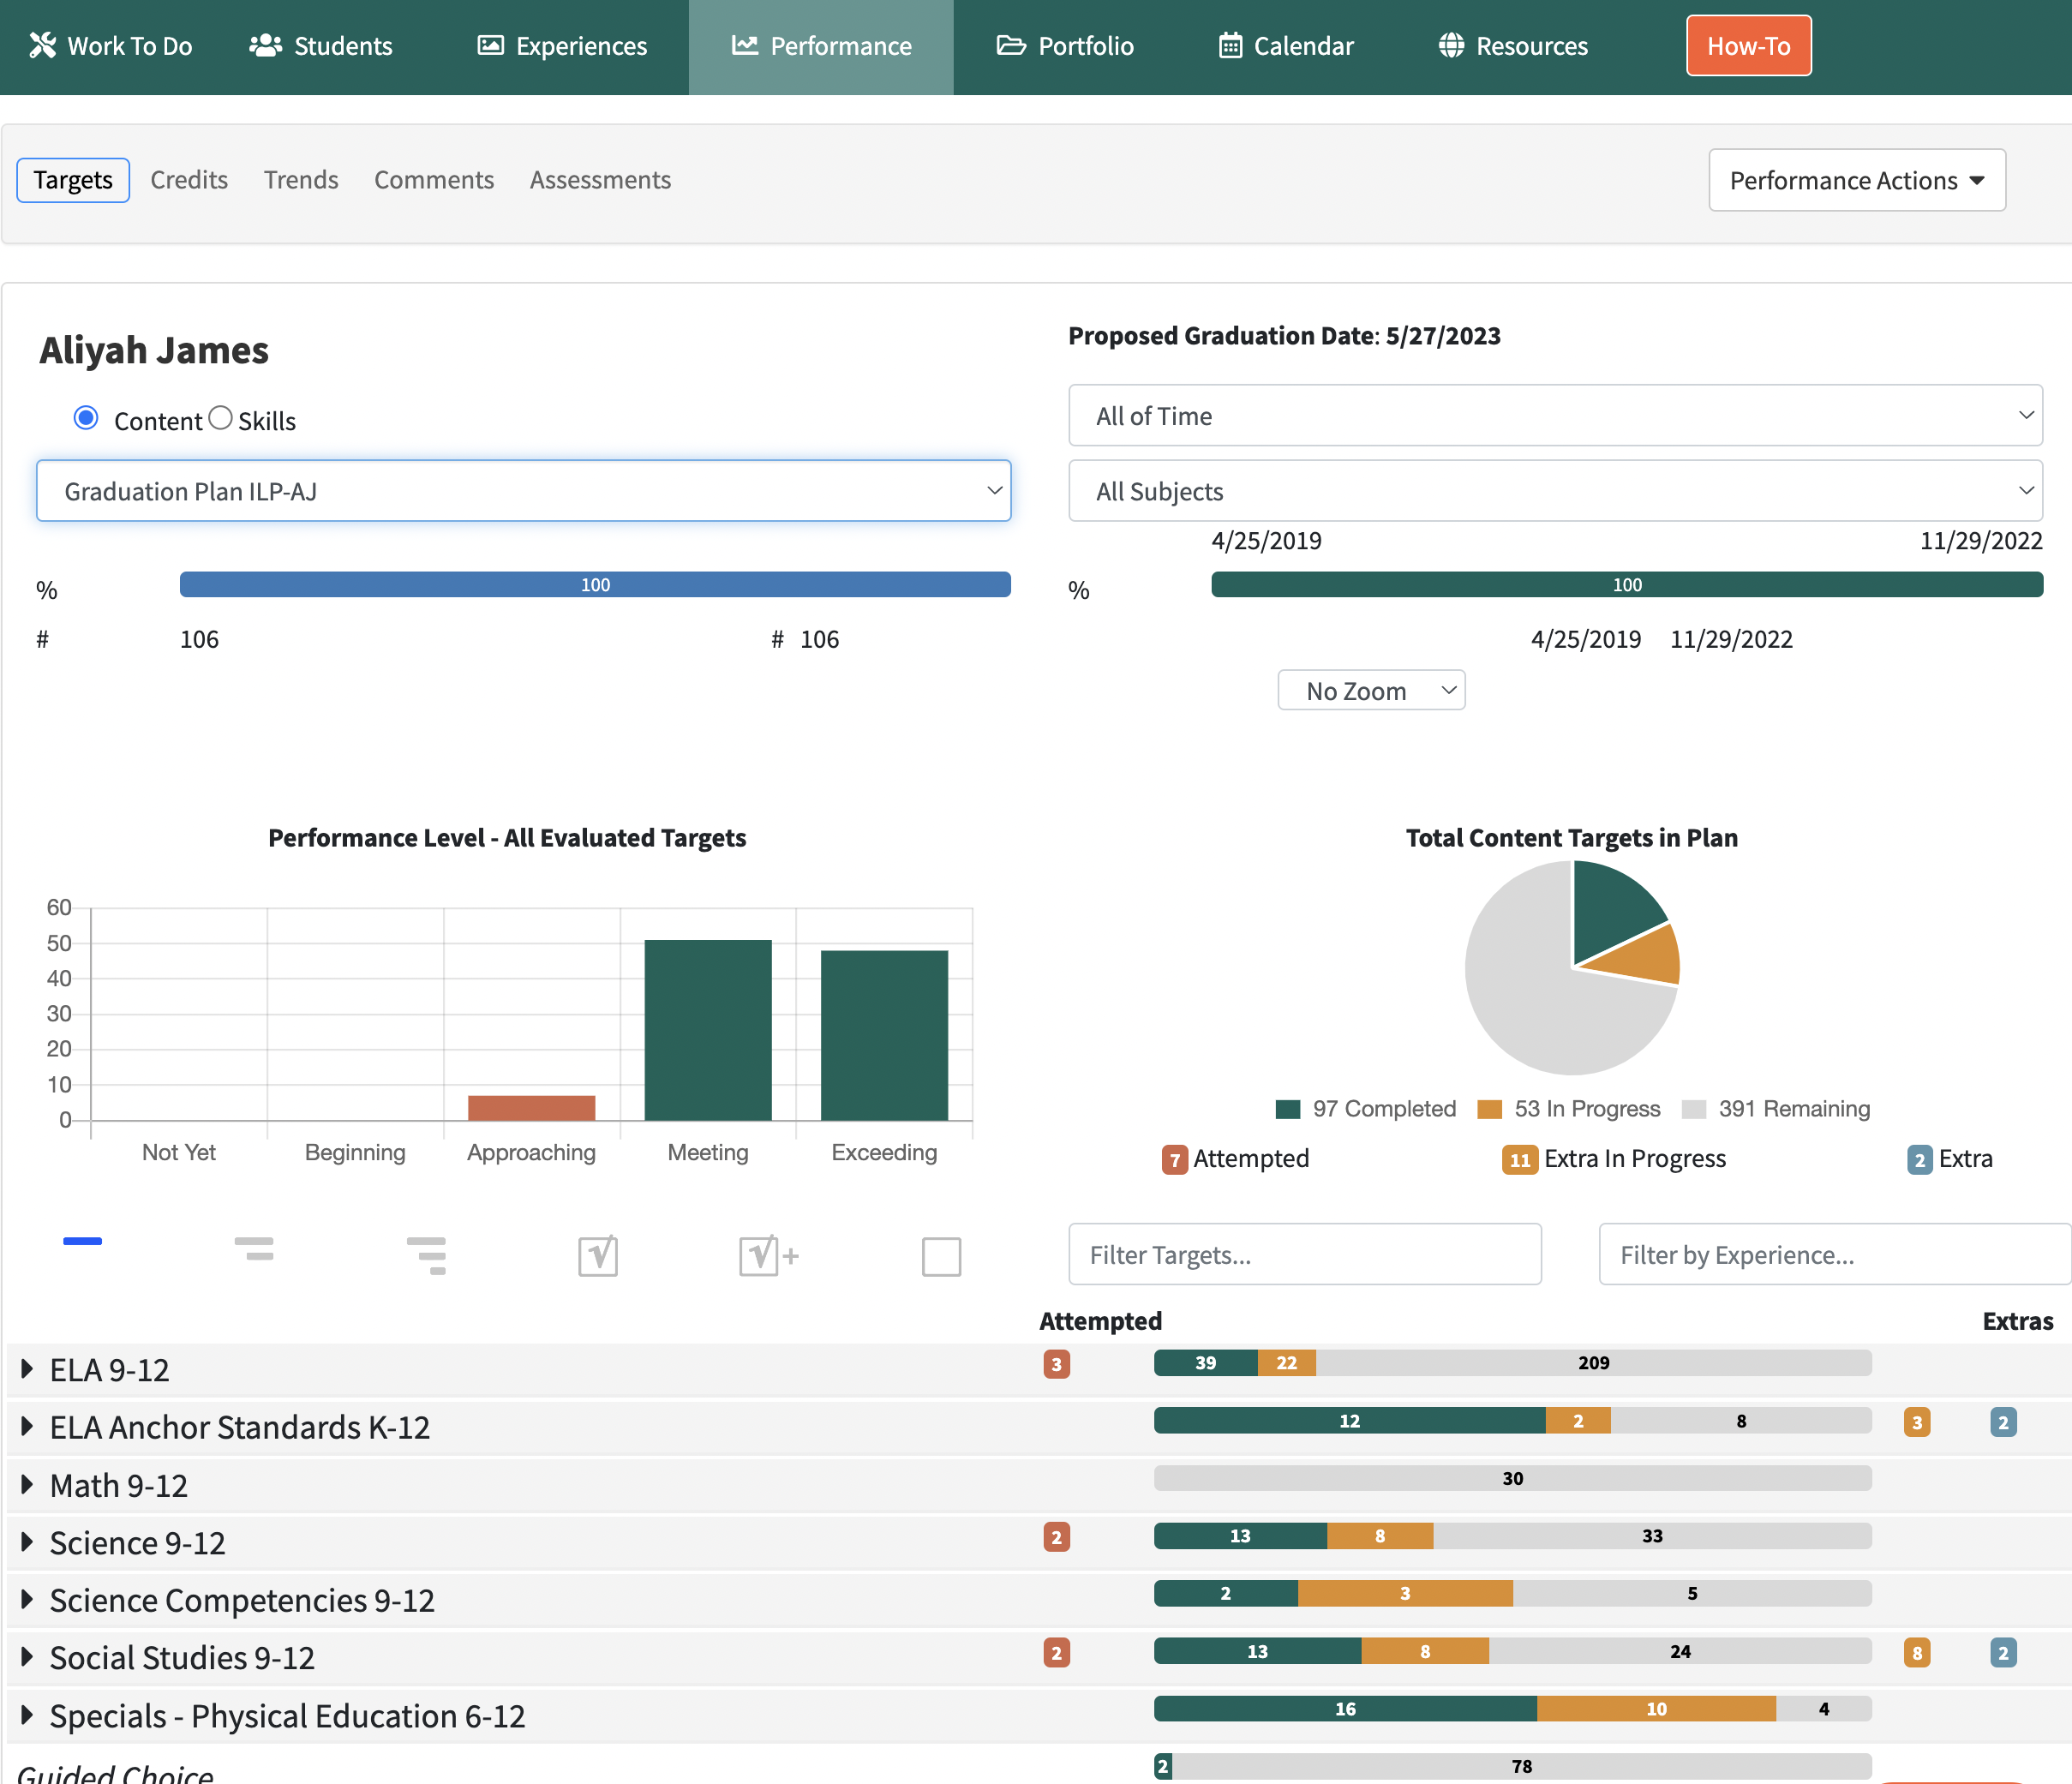Click the Students group icon

pyautogui.click(x=265, y=45)
